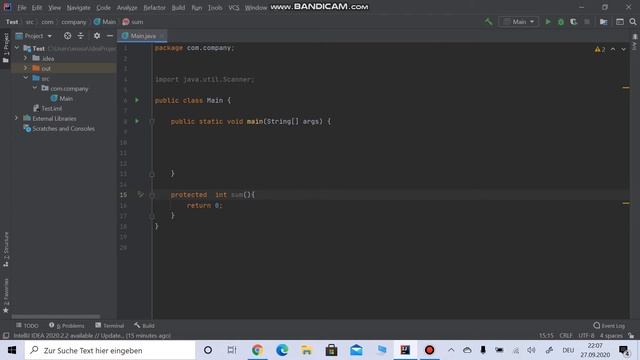This screenshot has width=640, height=360.
Task: Open Chrome from the Windows taskbar
Action: [257, 350]
